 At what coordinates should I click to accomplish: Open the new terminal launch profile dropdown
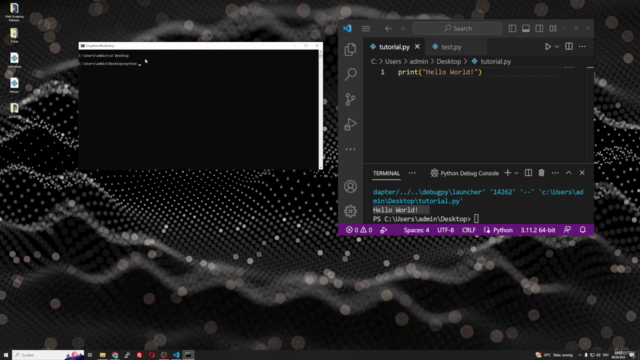coord(516,173)
